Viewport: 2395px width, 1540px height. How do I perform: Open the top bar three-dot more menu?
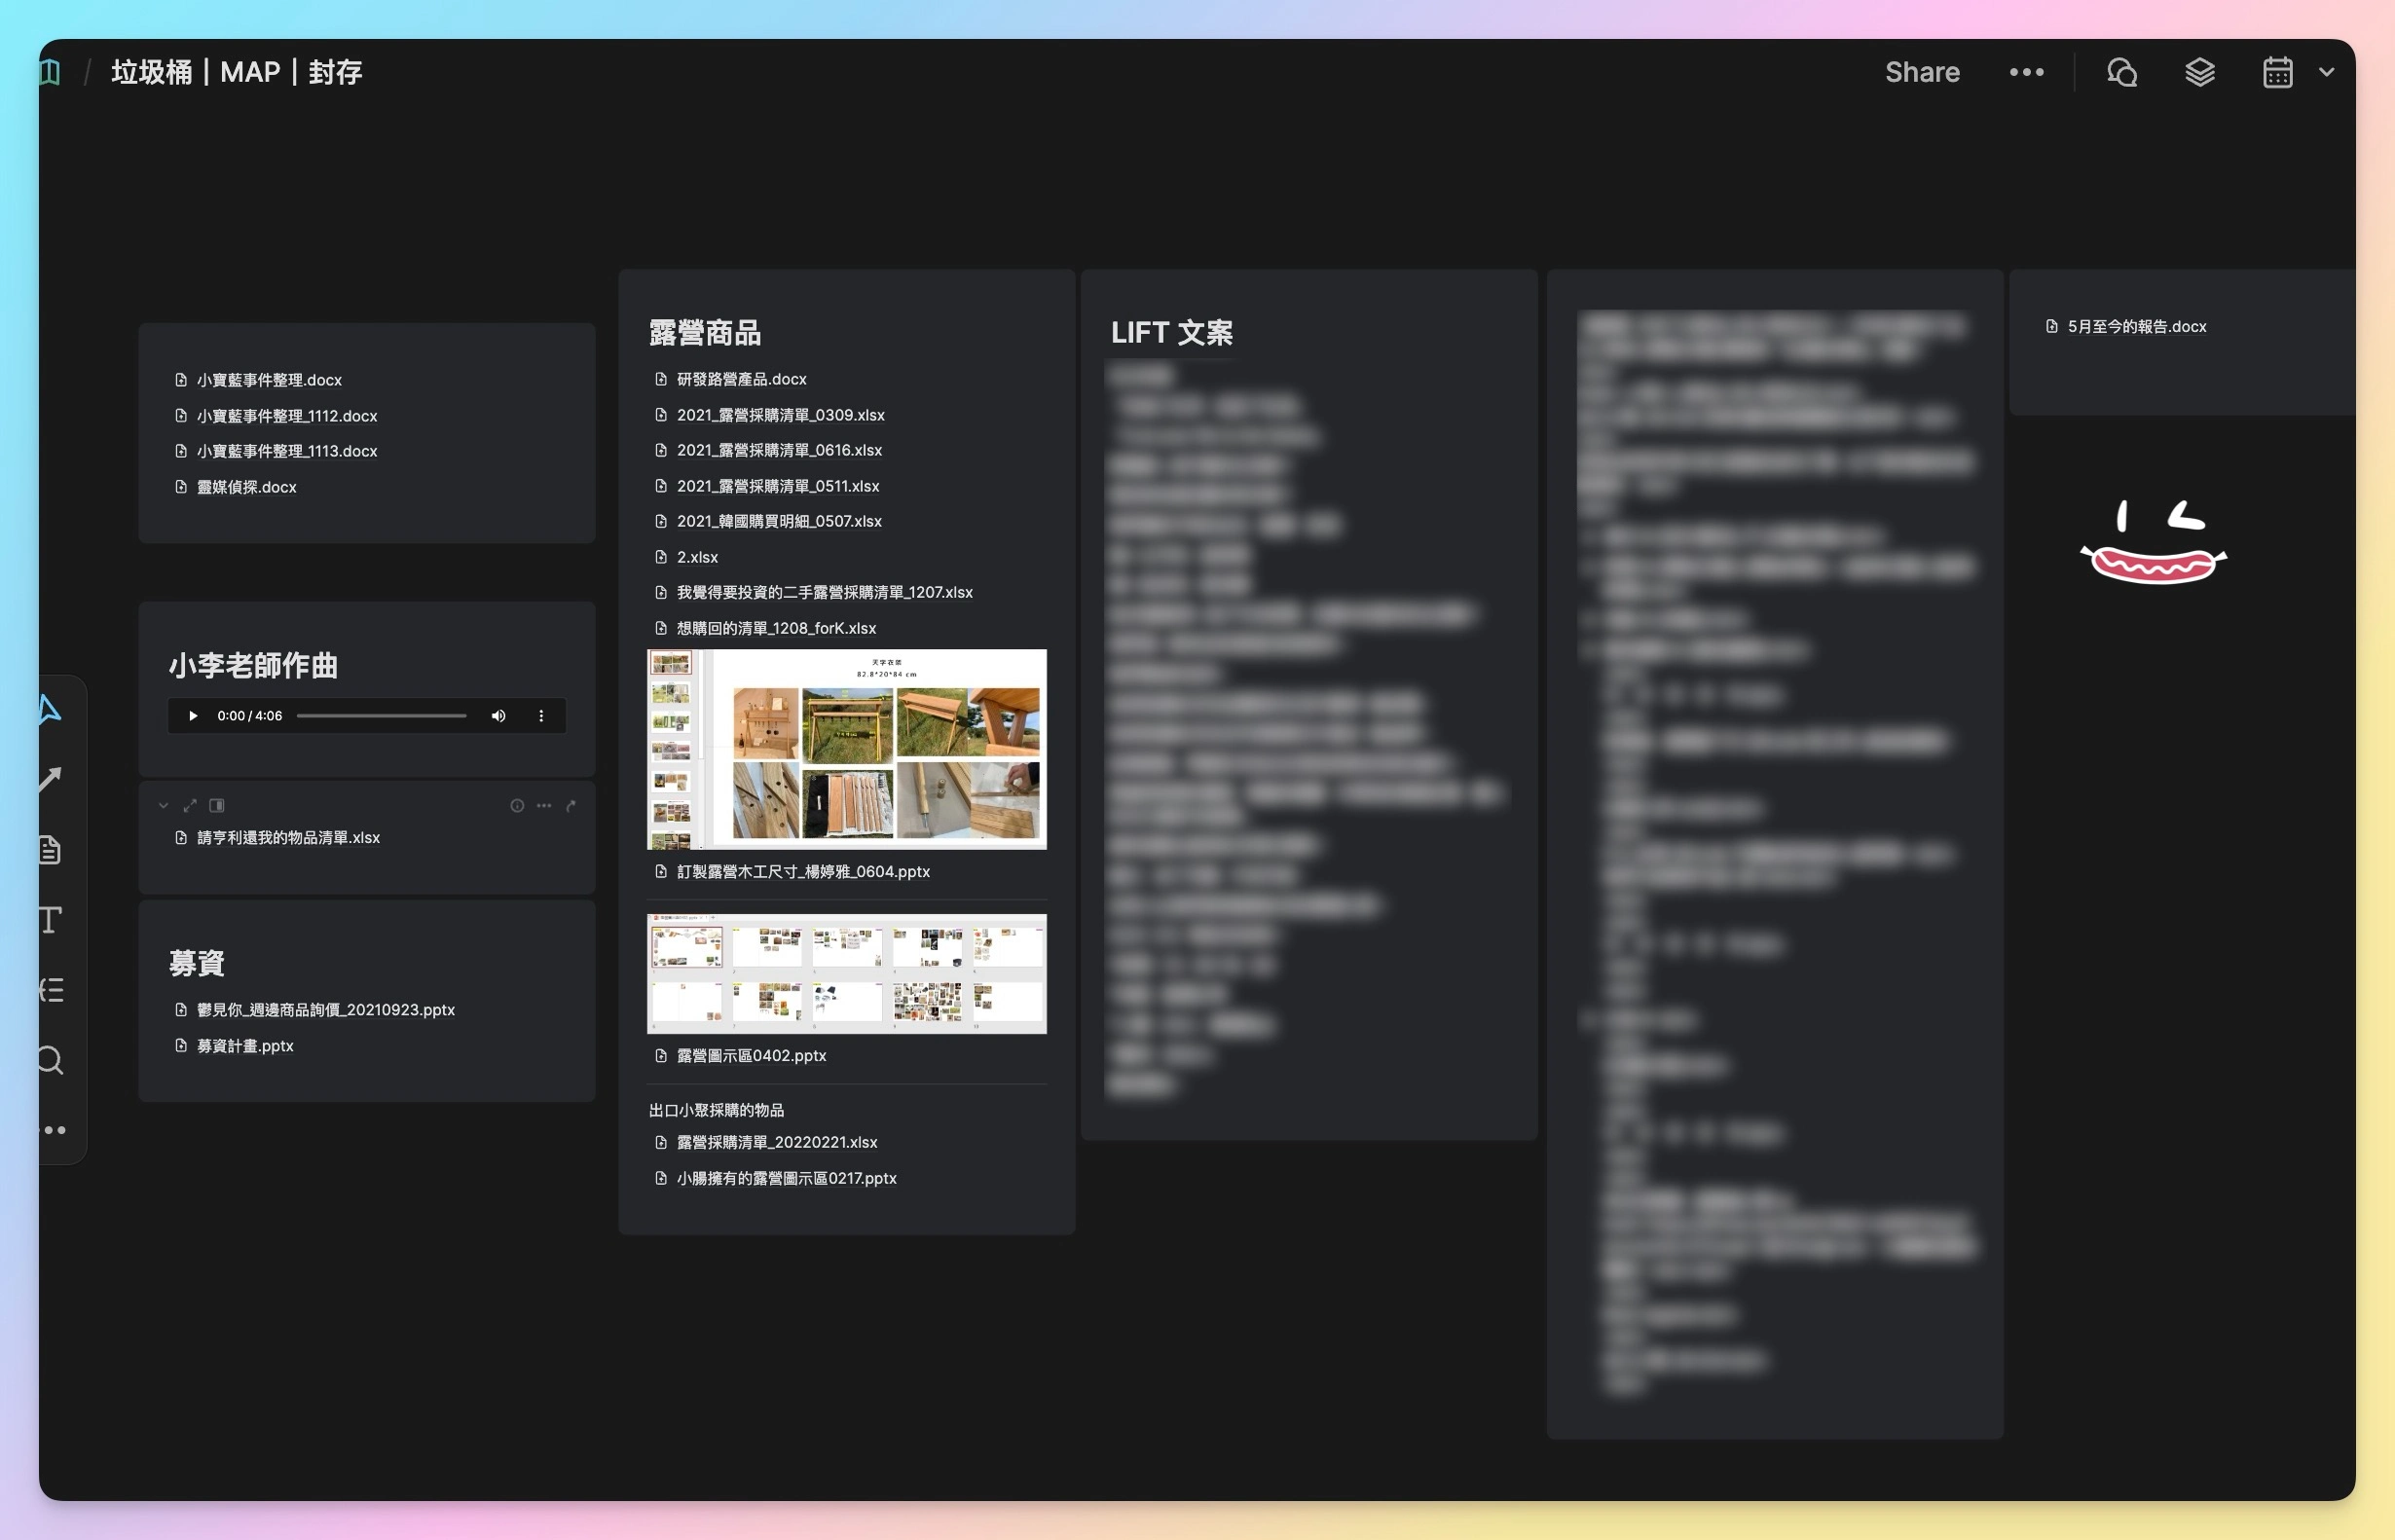[2026, 72]
